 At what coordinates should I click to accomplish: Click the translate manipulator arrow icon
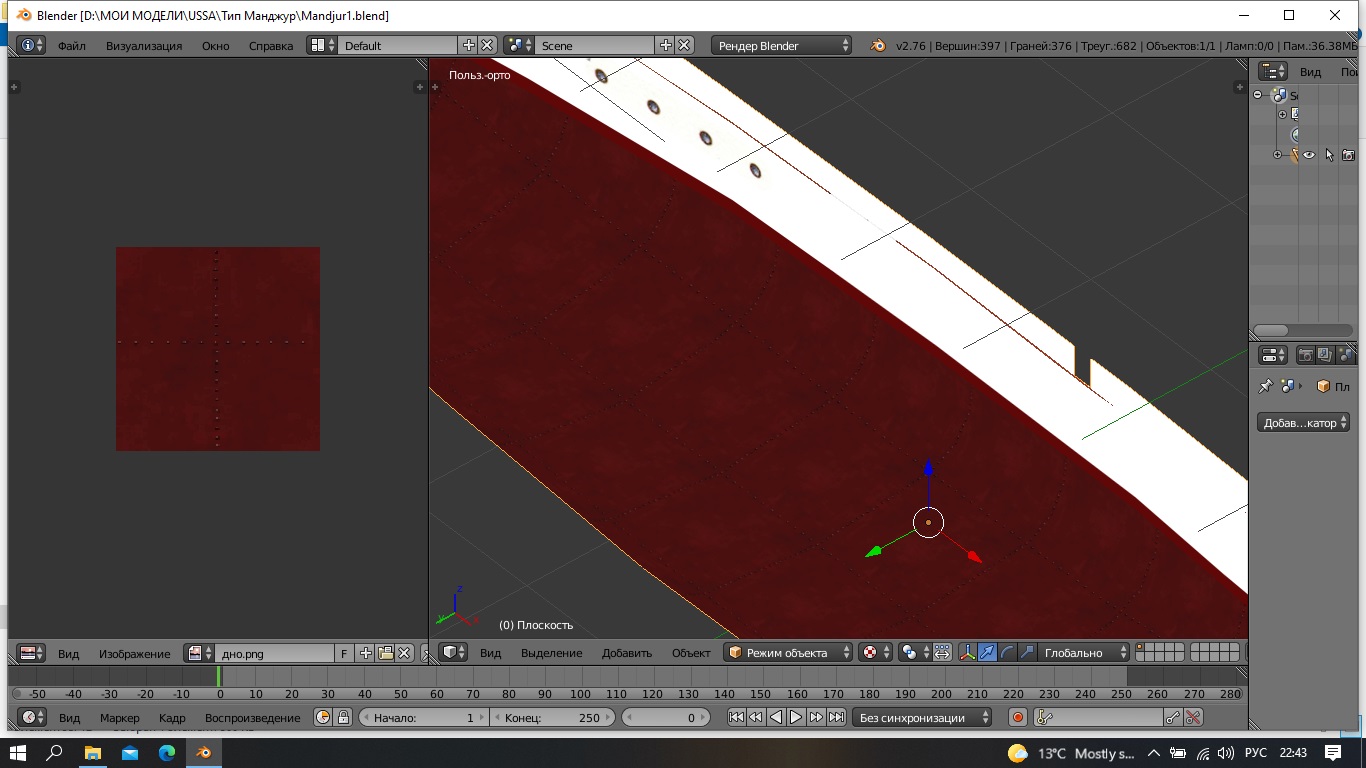click(x=987, y=653)
